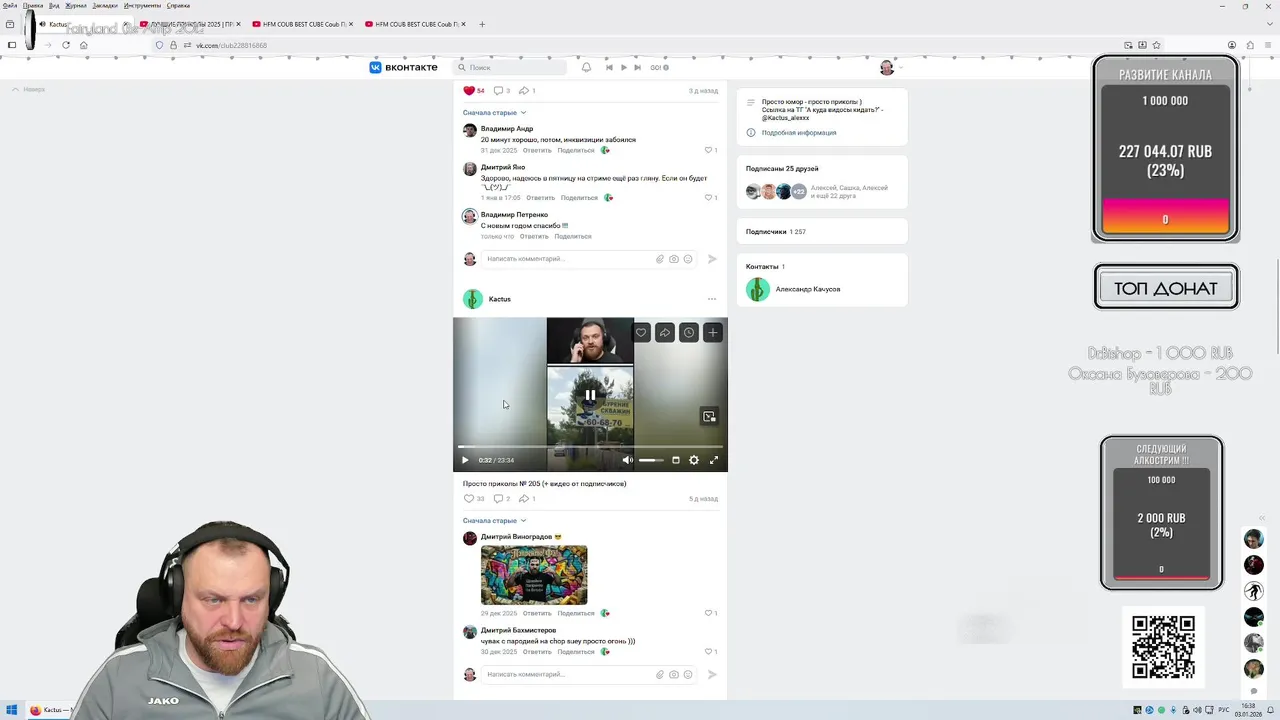Reload the current page
The height and width of the screenshot is (720, 1280).
(x=66, y=45)
